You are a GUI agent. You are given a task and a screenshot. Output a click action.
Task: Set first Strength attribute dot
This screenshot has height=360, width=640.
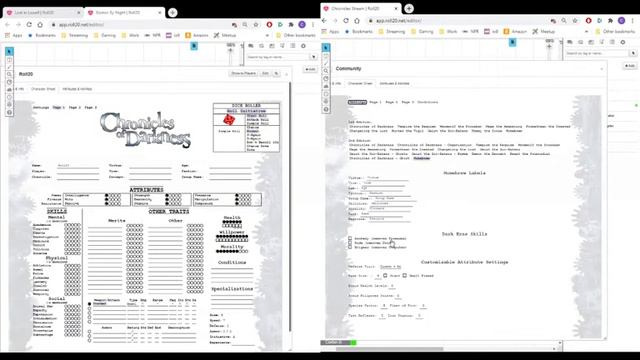point(167,196)
